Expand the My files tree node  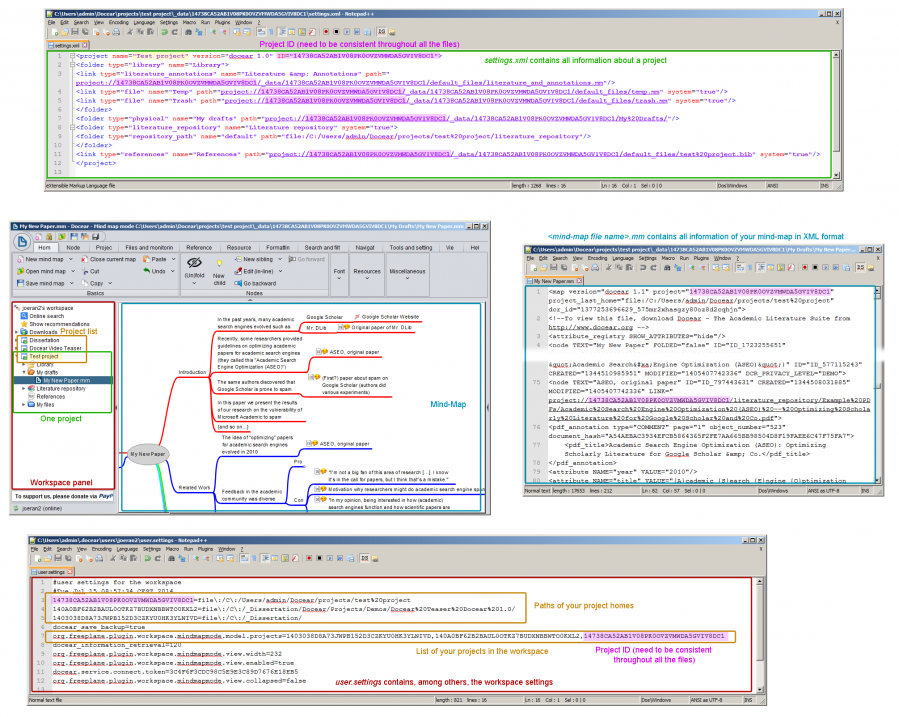click(24, 404)
